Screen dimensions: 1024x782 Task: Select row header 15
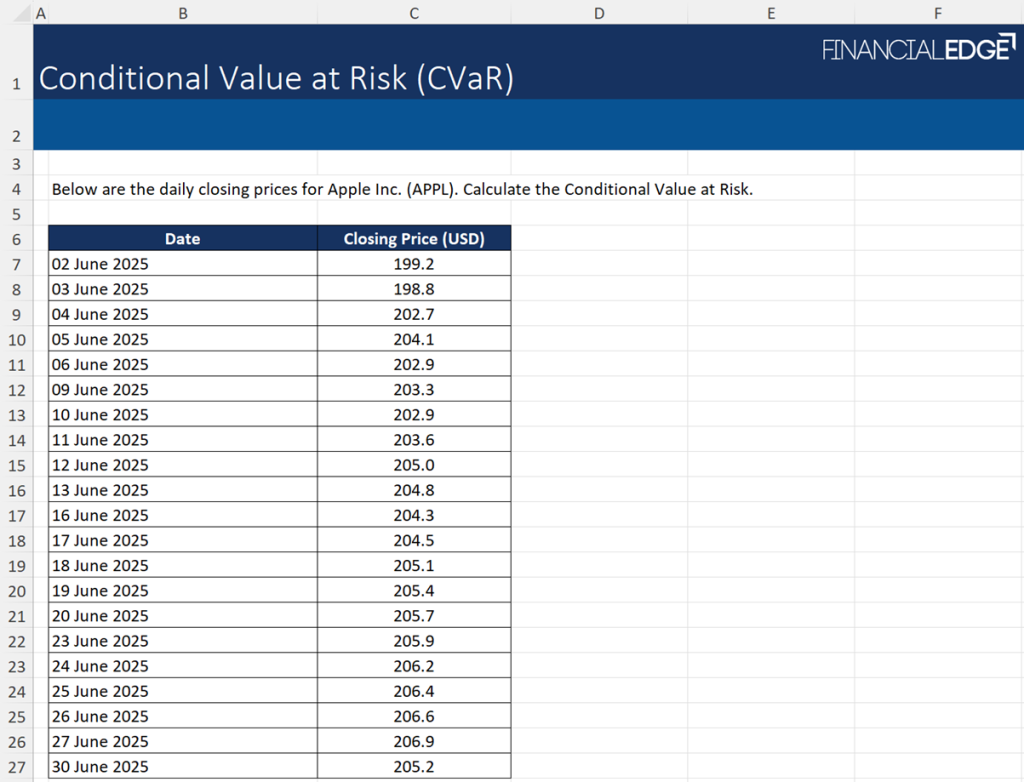[x=16, y=464]
